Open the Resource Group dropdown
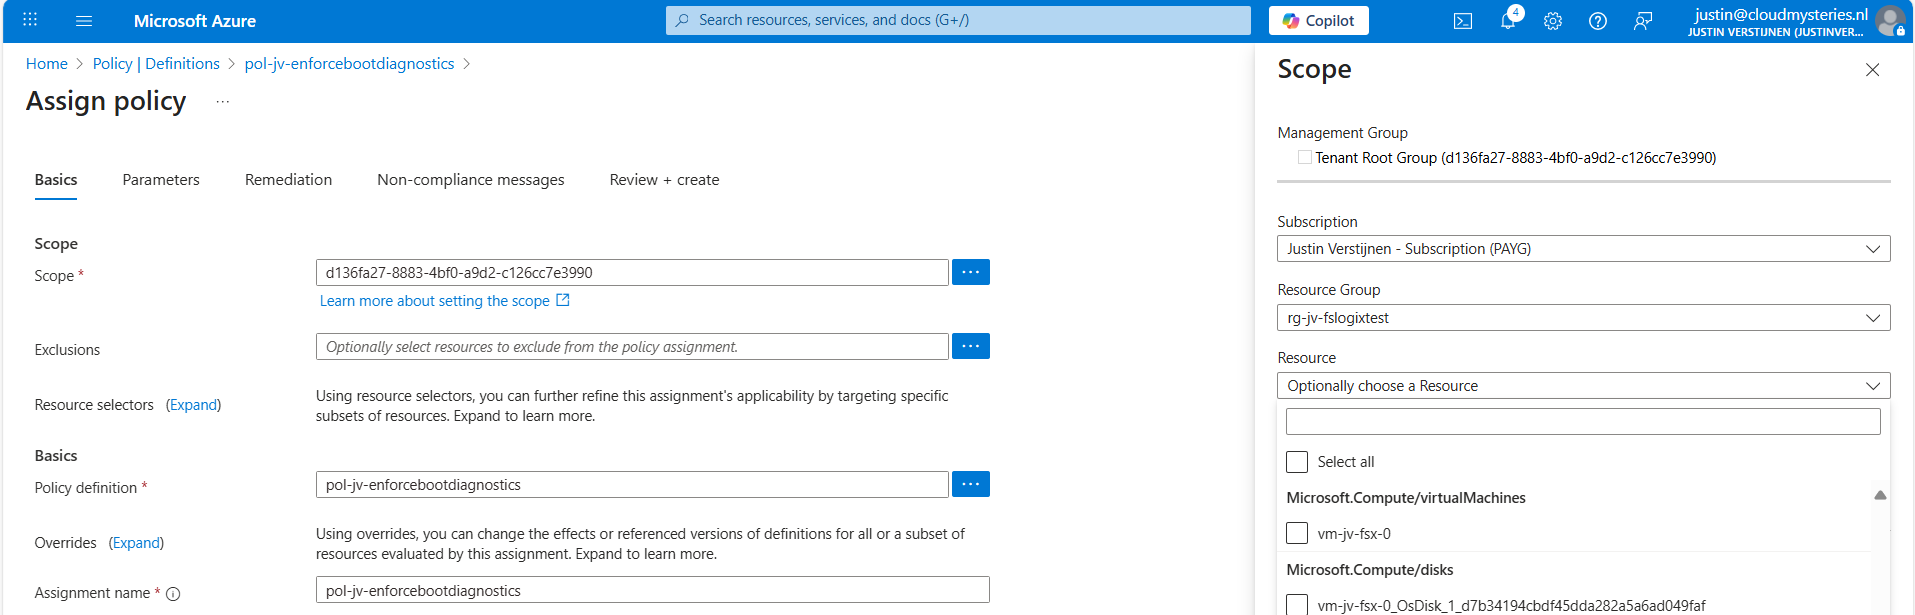The width and height of the screenshot is (1915, 615). [1583, 318]
